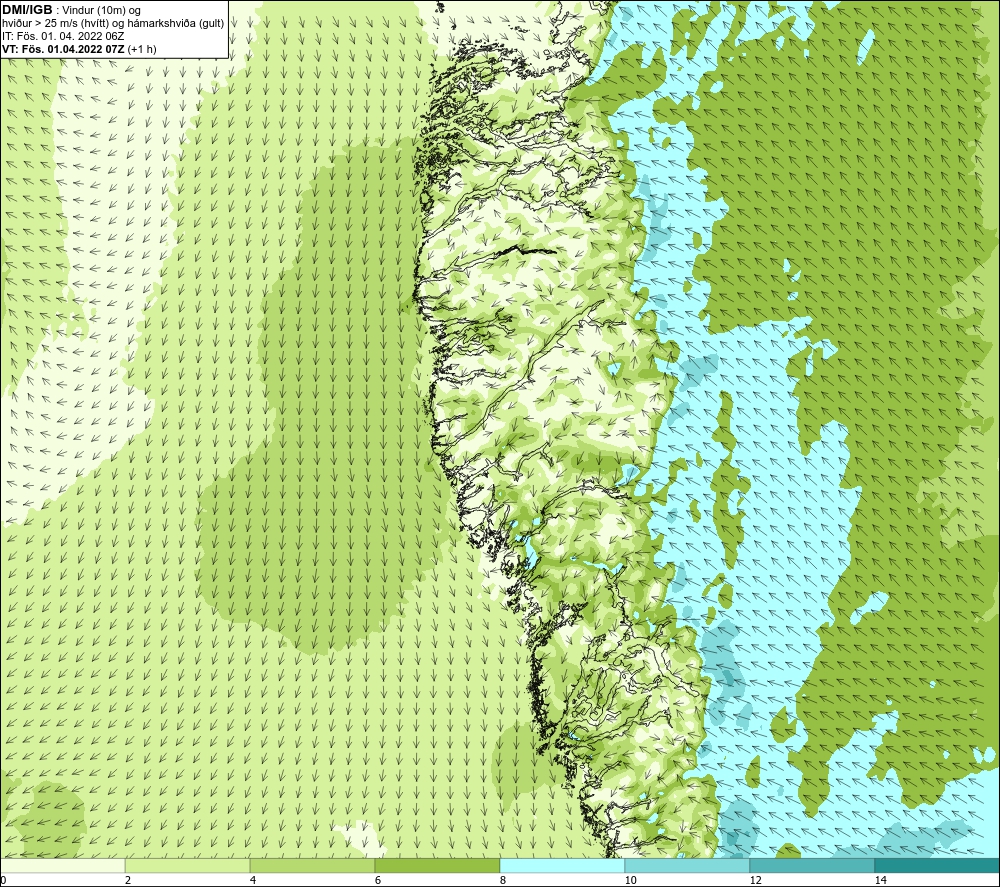Image resolution: width=1000 pixels, height=887 pixels.
Task: Click the 8–10 m/s light cyan color bar segment
Action: [x=562, y=865]
